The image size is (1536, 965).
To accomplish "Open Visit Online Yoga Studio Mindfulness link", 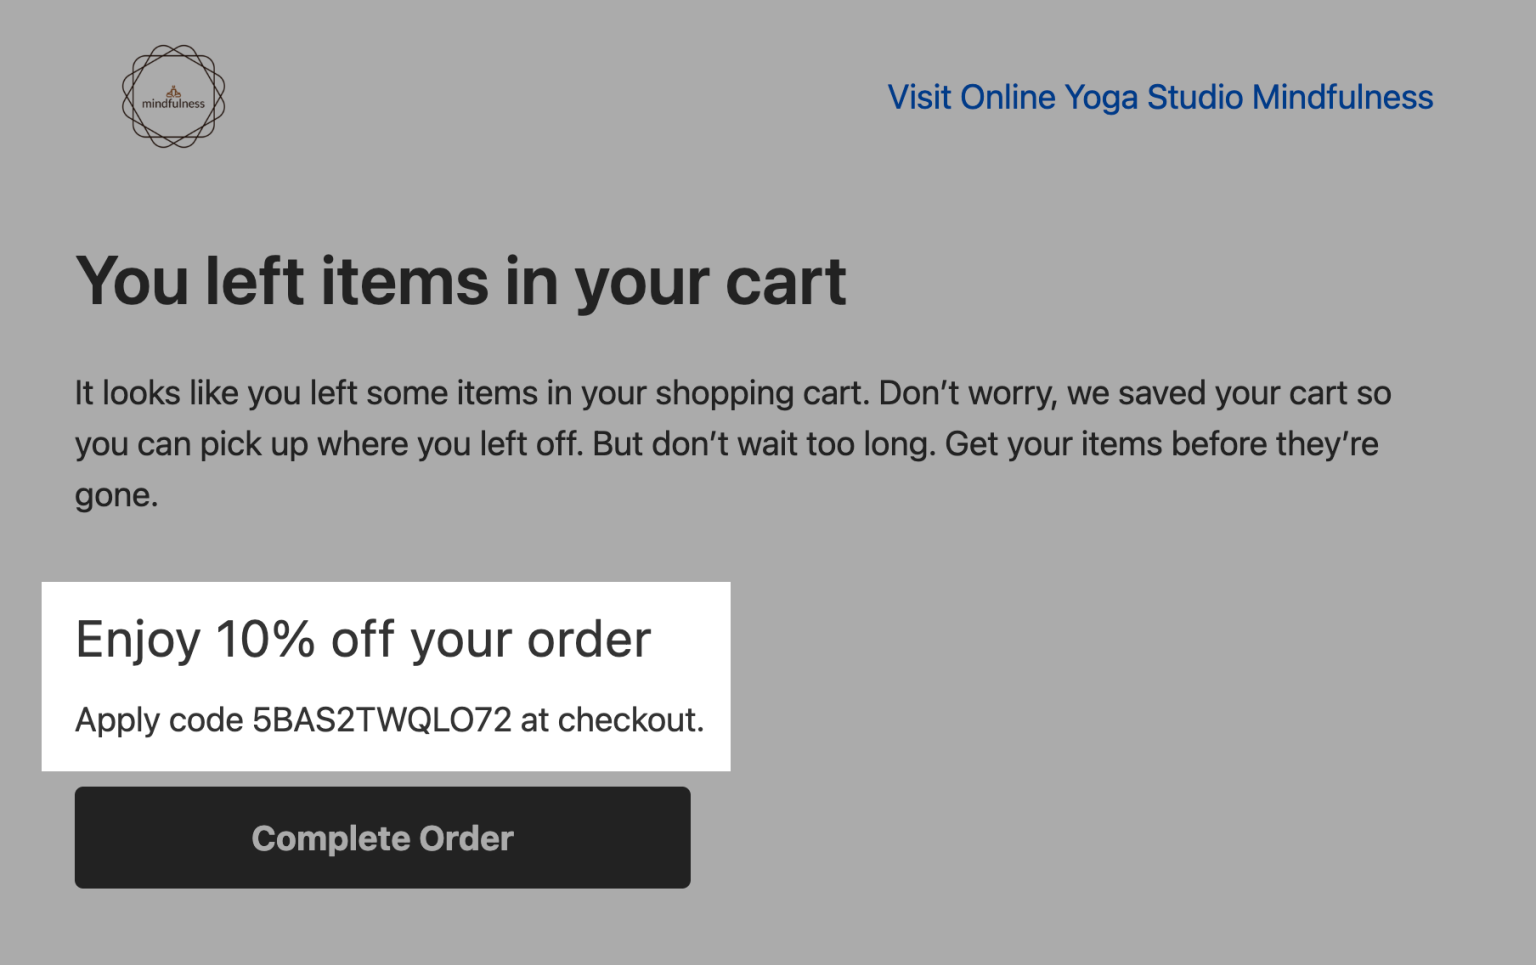I will coord(1160,97).
